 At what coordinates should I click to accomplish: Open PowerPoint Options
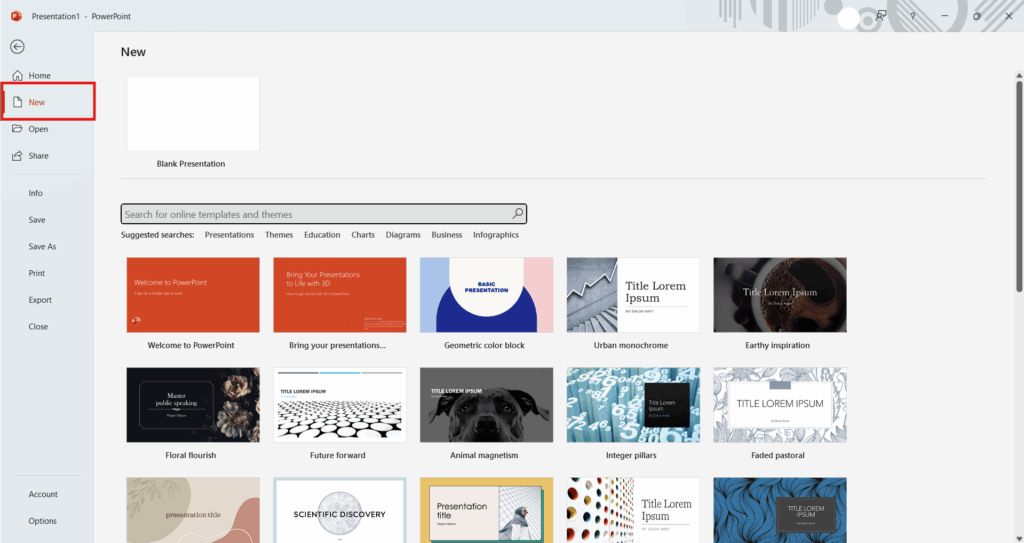[43, 521]
